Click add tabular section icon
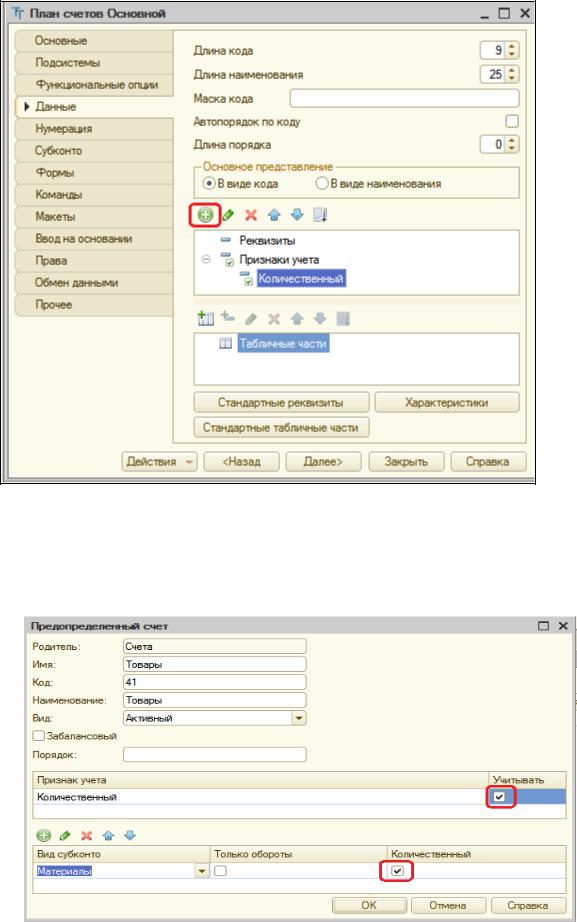This screenshot has height=922, width=577. pyautogui.click(x=205, y=319)
